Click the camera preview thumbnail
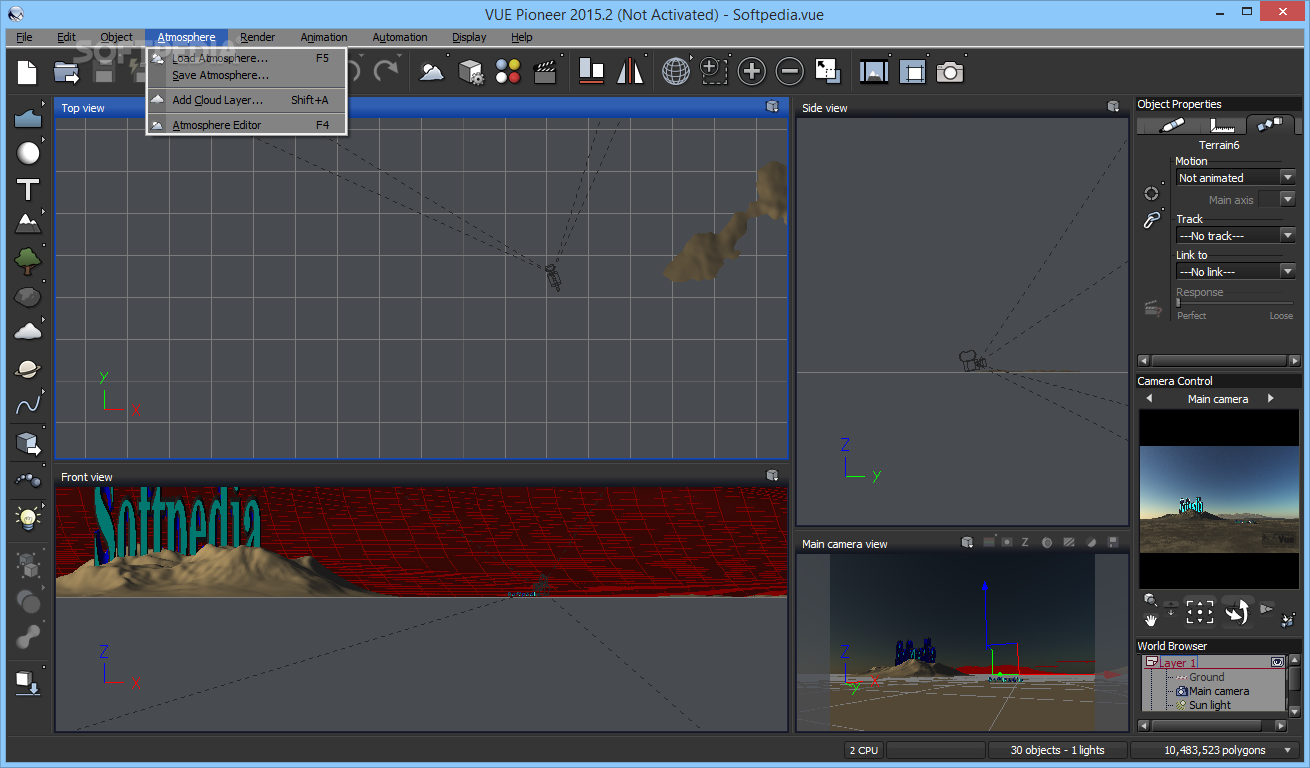 point(1217,498)
